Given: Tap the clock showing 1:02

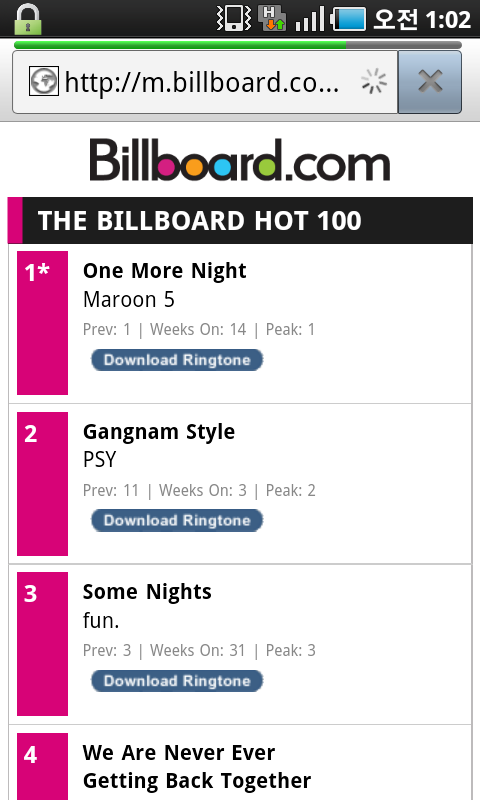Looking at the screenshot, I should 448,19.
